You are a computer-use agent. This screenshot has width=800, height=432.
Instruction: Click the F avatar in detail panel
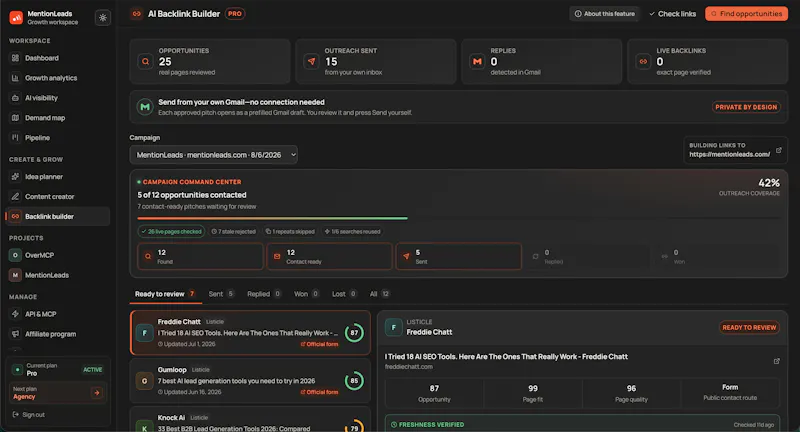[x=393, y=327]
